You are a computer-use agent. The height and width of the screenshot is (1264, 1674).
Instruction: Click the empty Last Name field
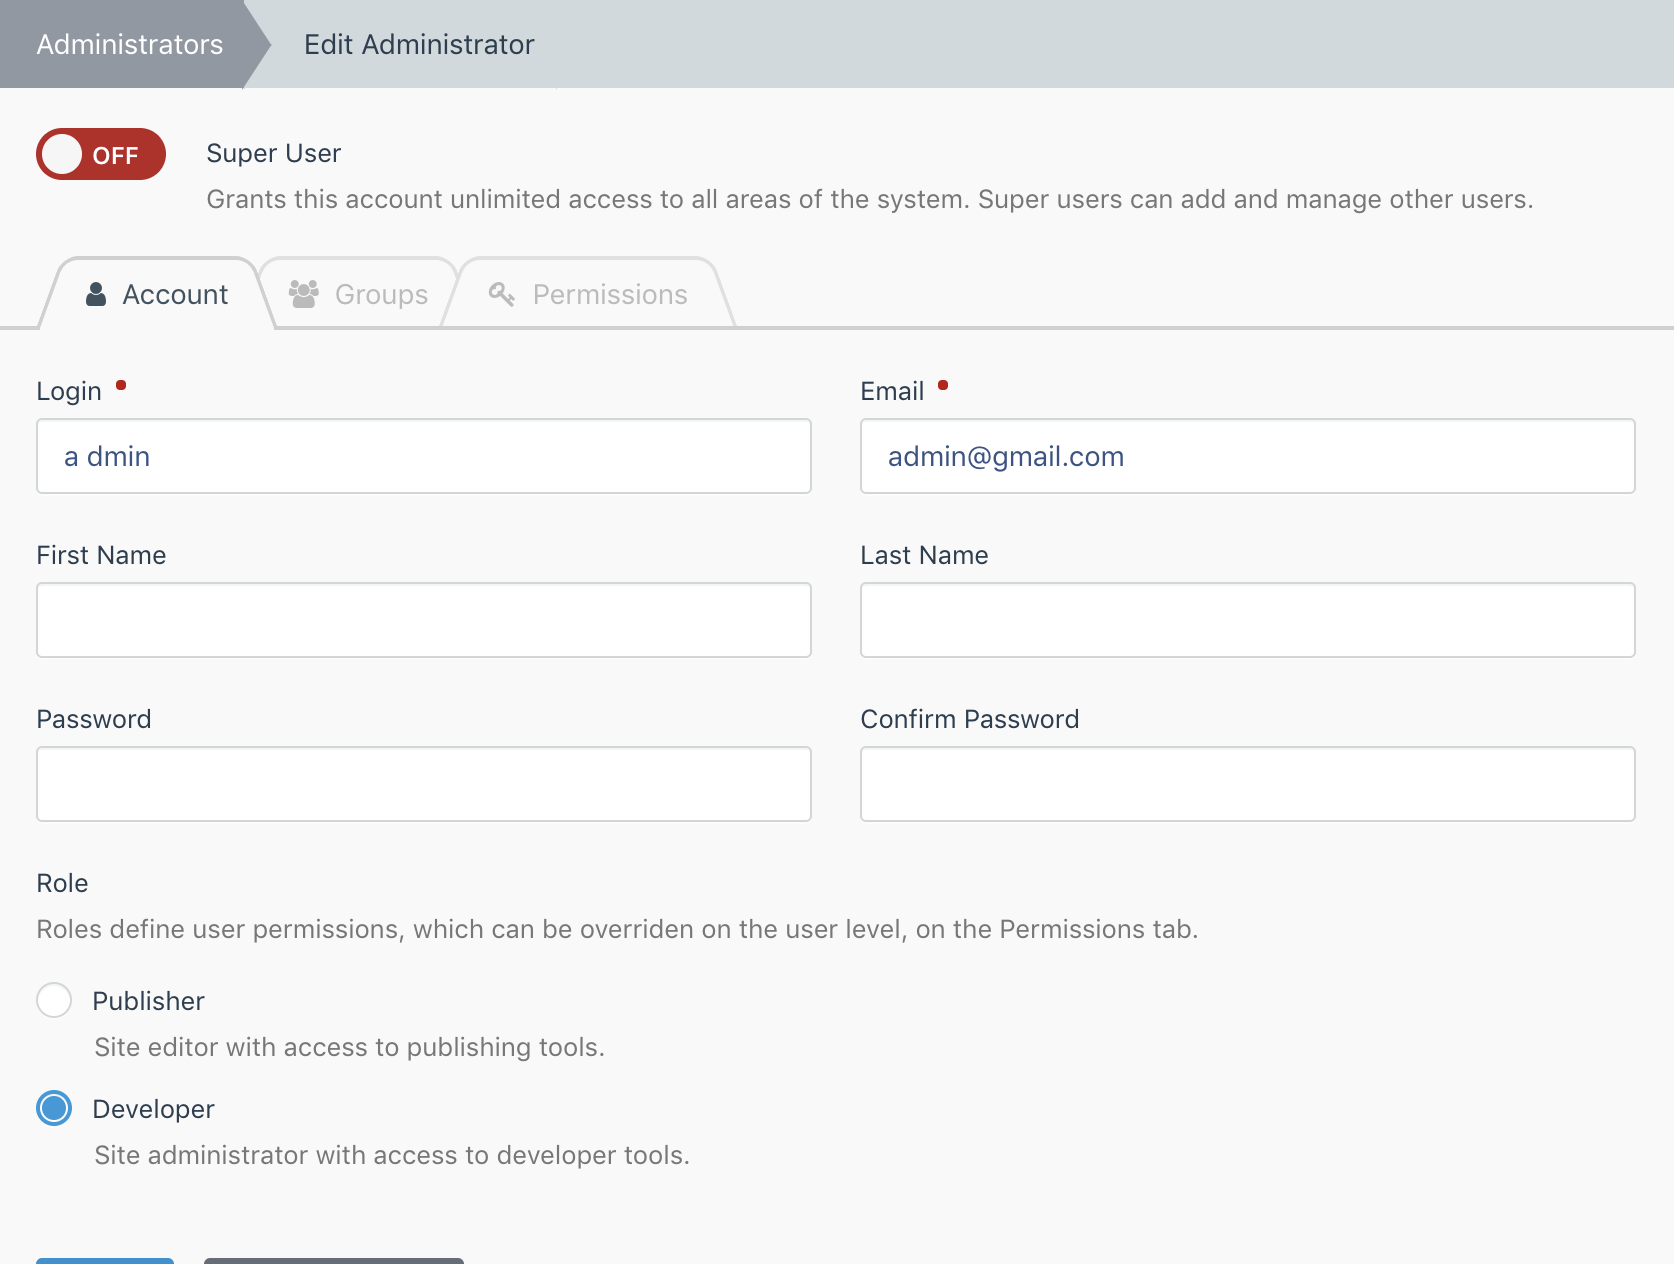[1247, 620]
